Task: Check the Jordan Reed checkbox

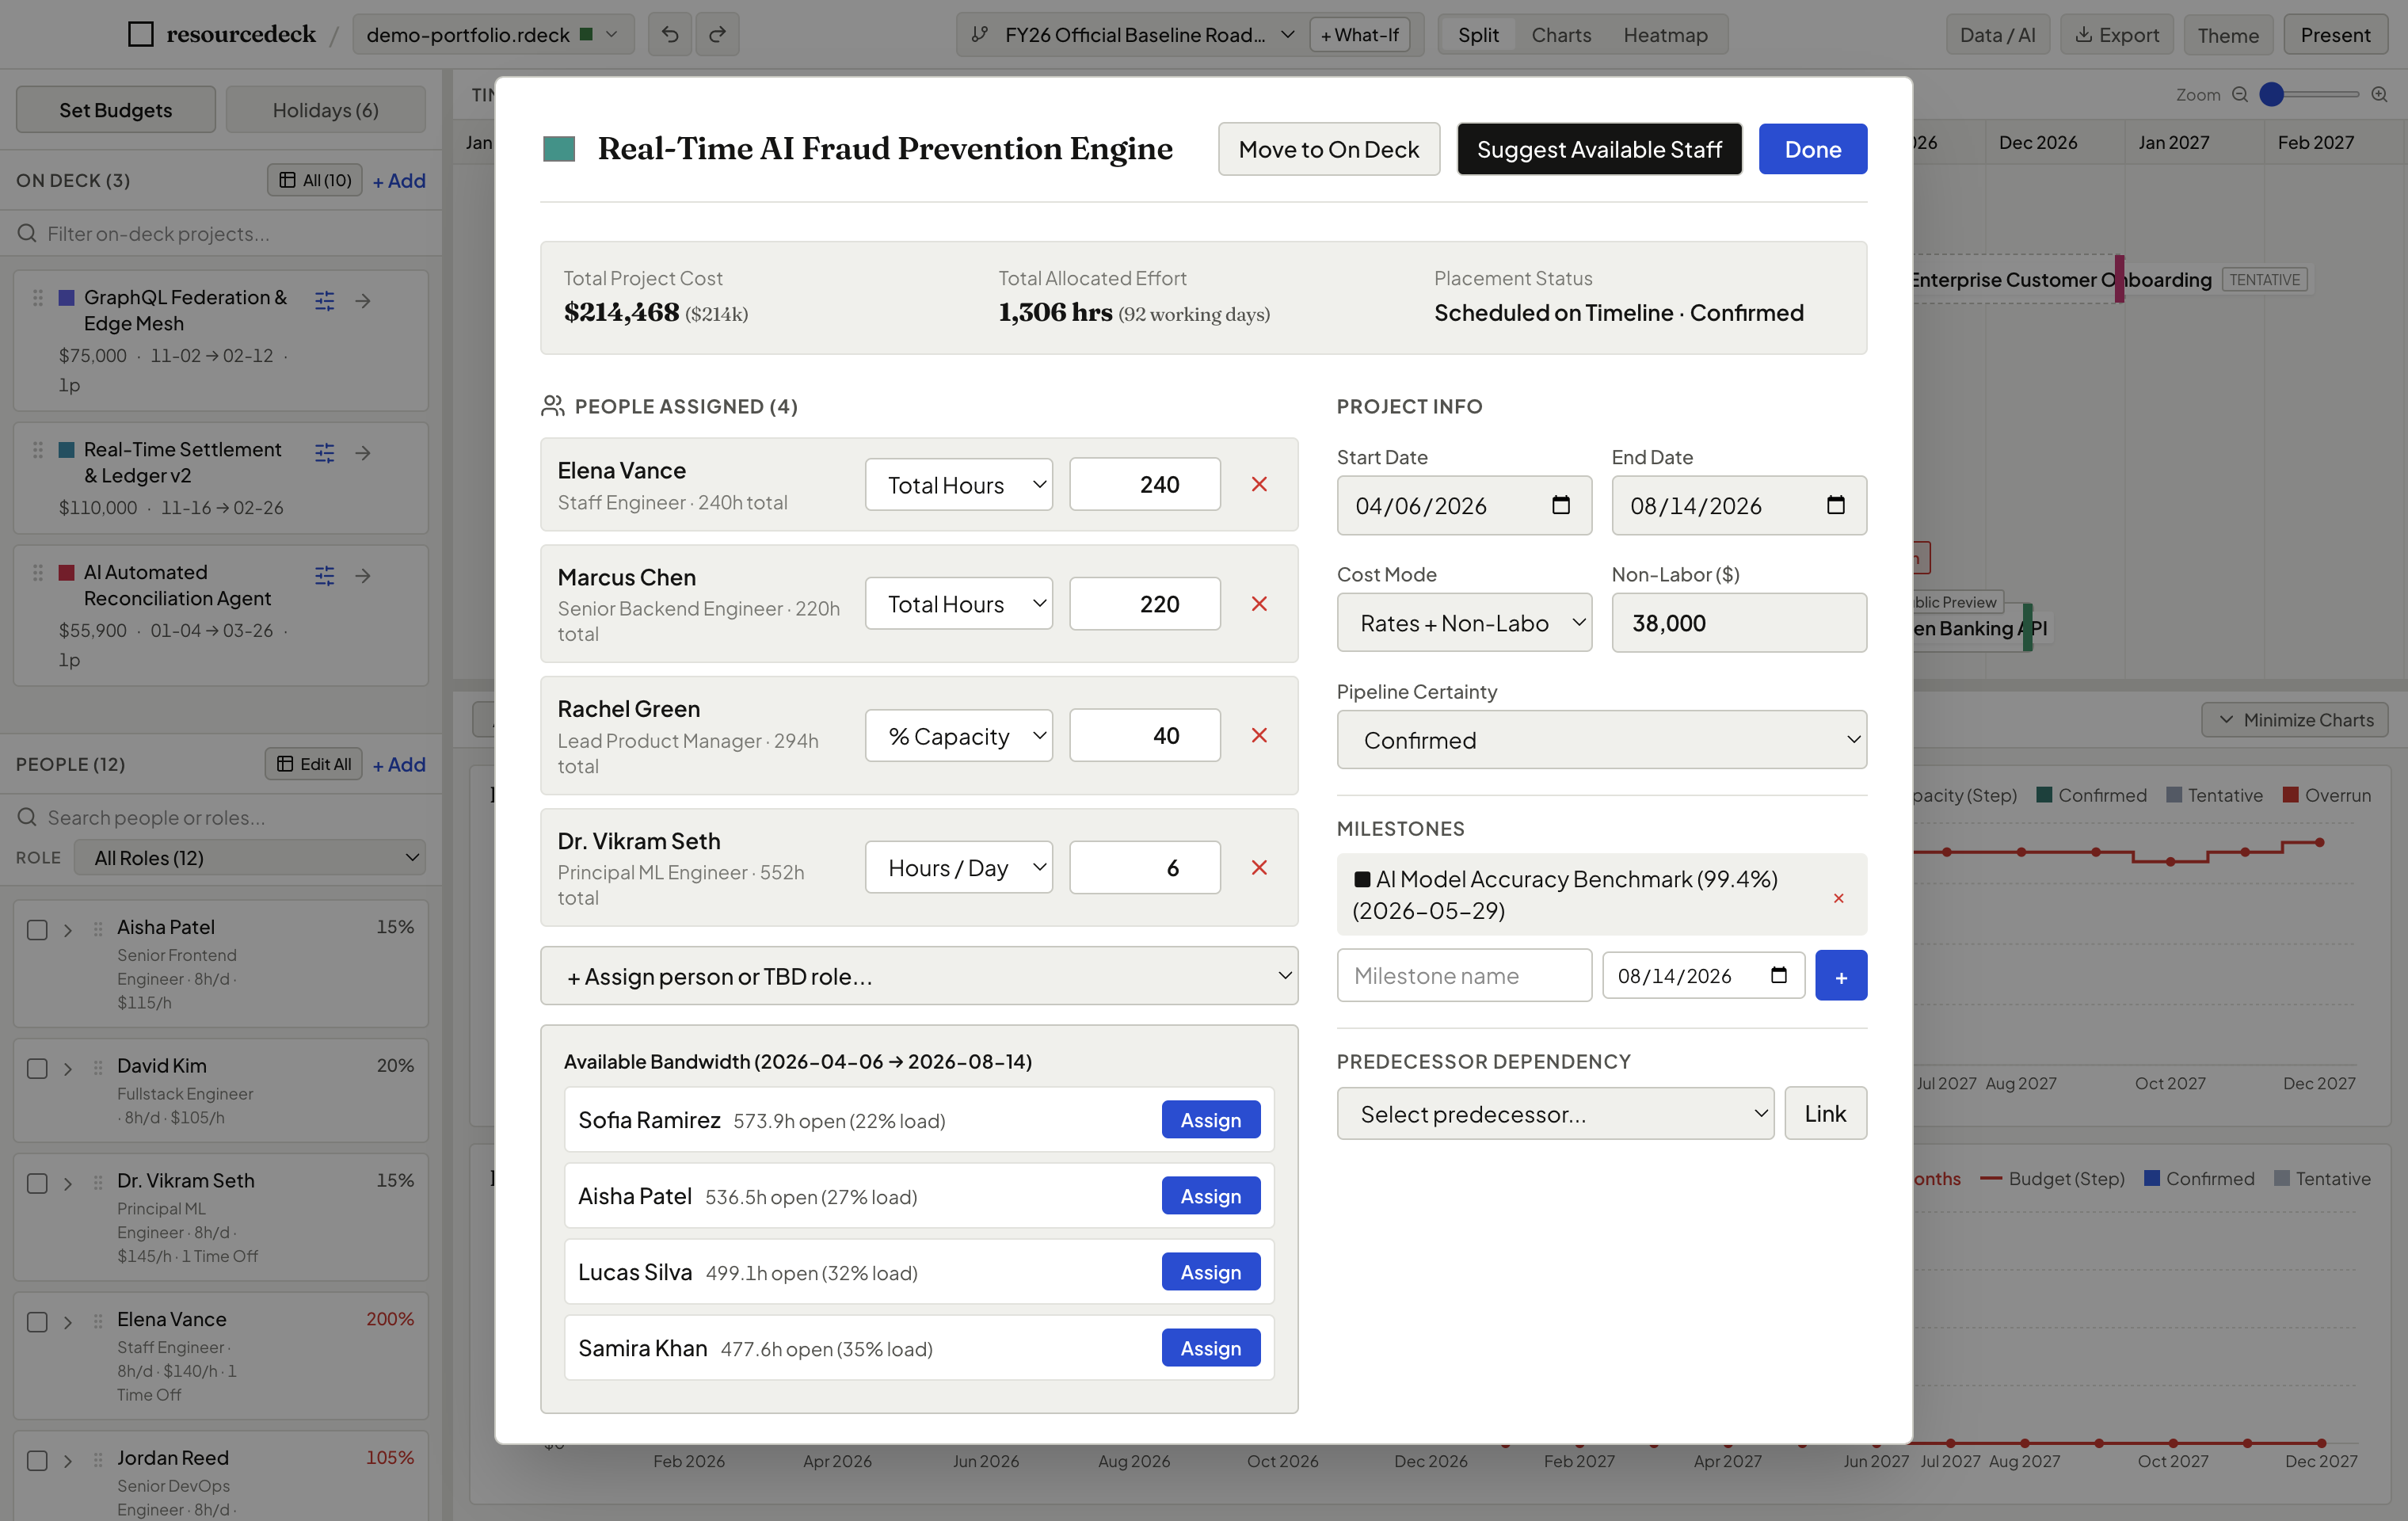Action: tap(37, 1461)
